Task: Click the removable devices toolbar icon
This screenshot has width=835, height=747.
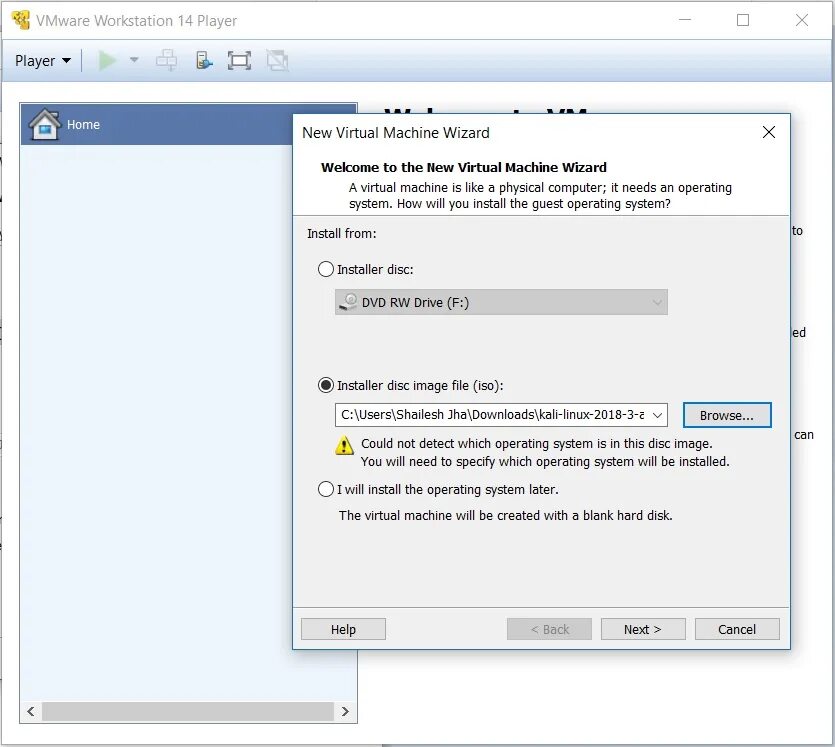Action: [x=203, y=60]
